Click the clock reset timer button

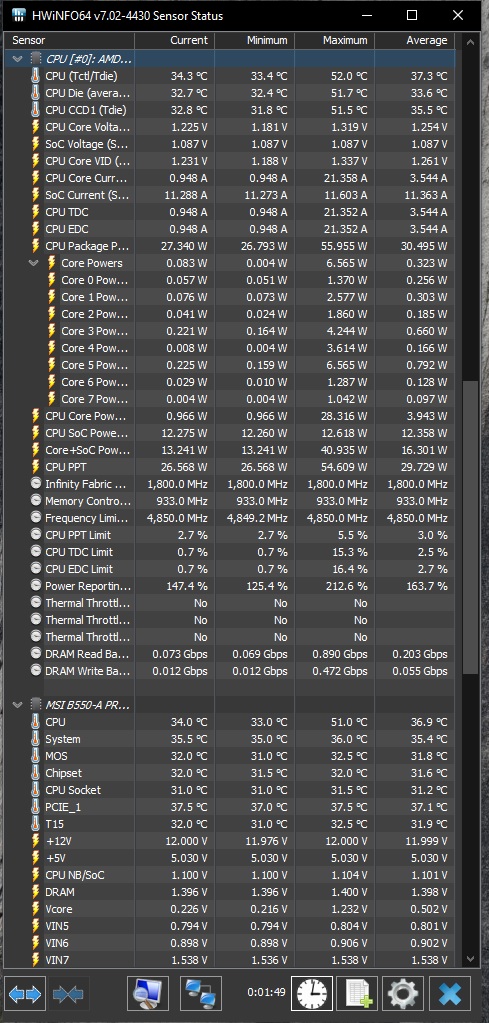point(312,994)
